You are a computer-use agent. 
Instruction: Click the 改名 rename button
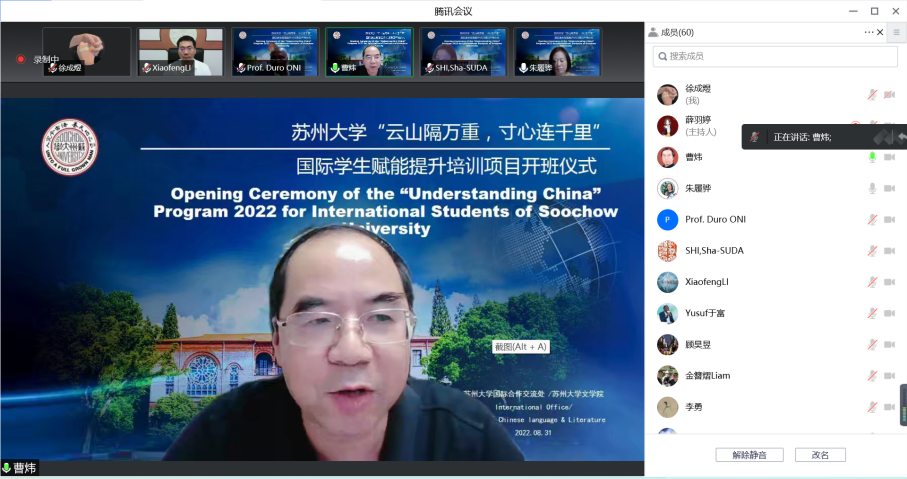820,455
